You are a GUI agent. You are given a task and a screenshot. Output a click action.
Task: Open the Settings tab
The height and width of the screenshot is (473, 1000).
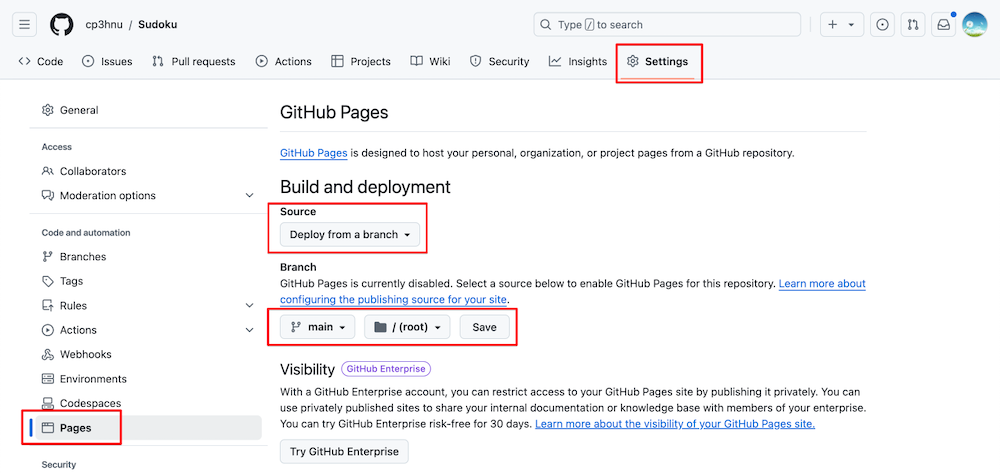658,61
